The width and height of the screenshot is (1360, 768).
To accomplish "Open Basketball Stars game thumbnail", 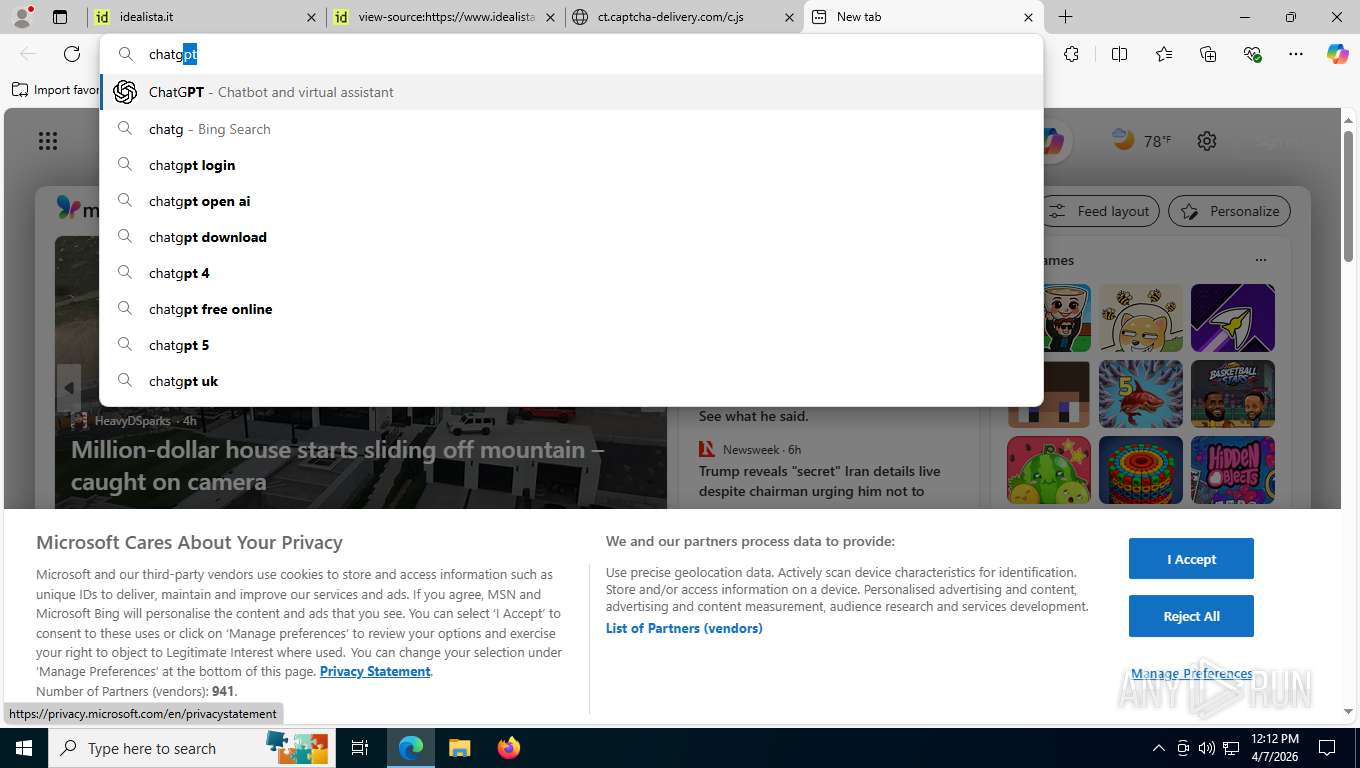I will (1232, 394).
